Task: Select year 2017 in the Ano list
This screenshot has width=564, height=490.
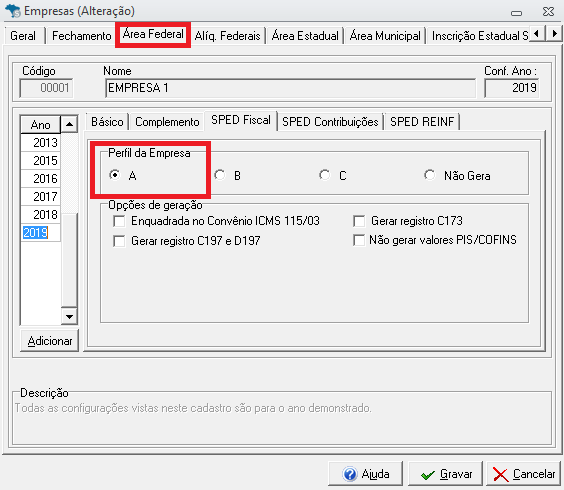Action: tap(41, 196)
